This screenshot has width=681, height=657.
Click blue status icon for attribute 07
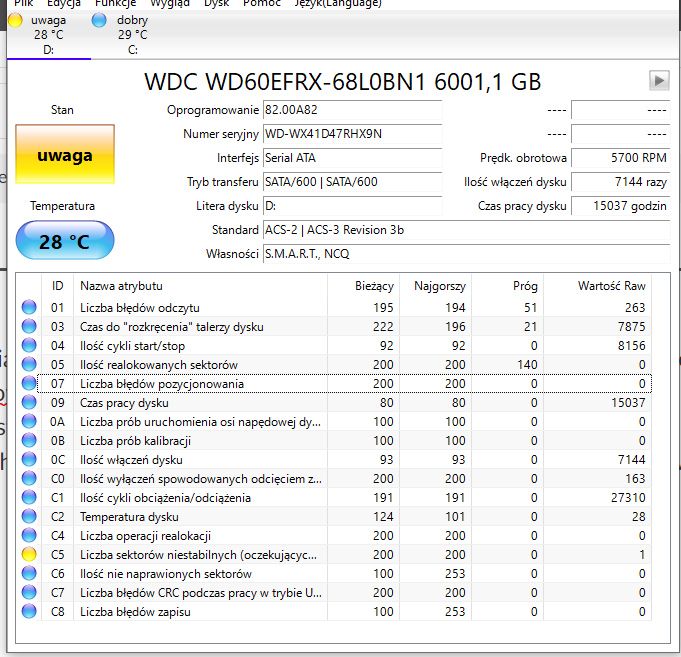click(29, 383)
